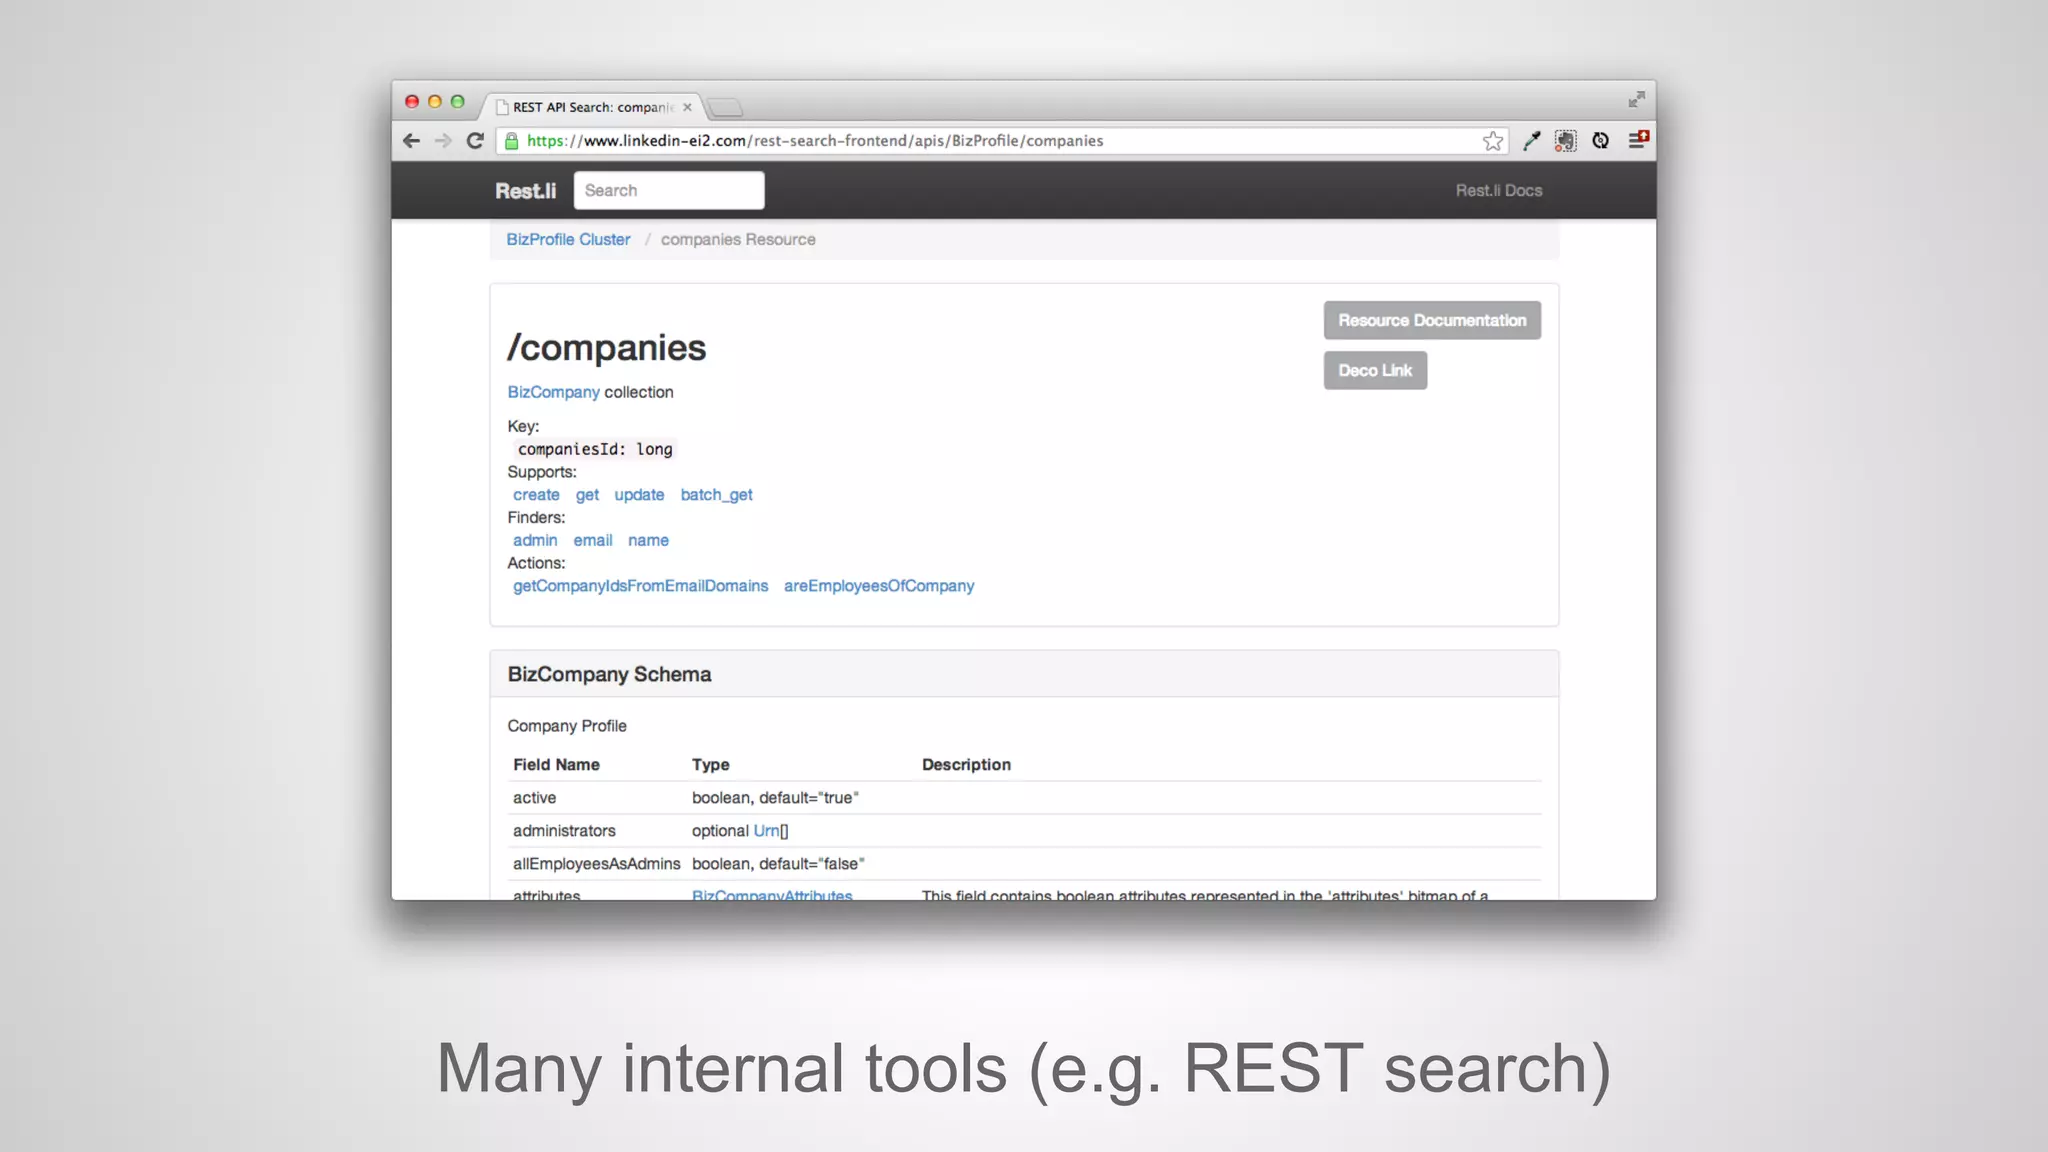Click the companies Resource breadcrumb text
The width and height of the screenshot is (2048, 1152).
click(x=738, y=240)
